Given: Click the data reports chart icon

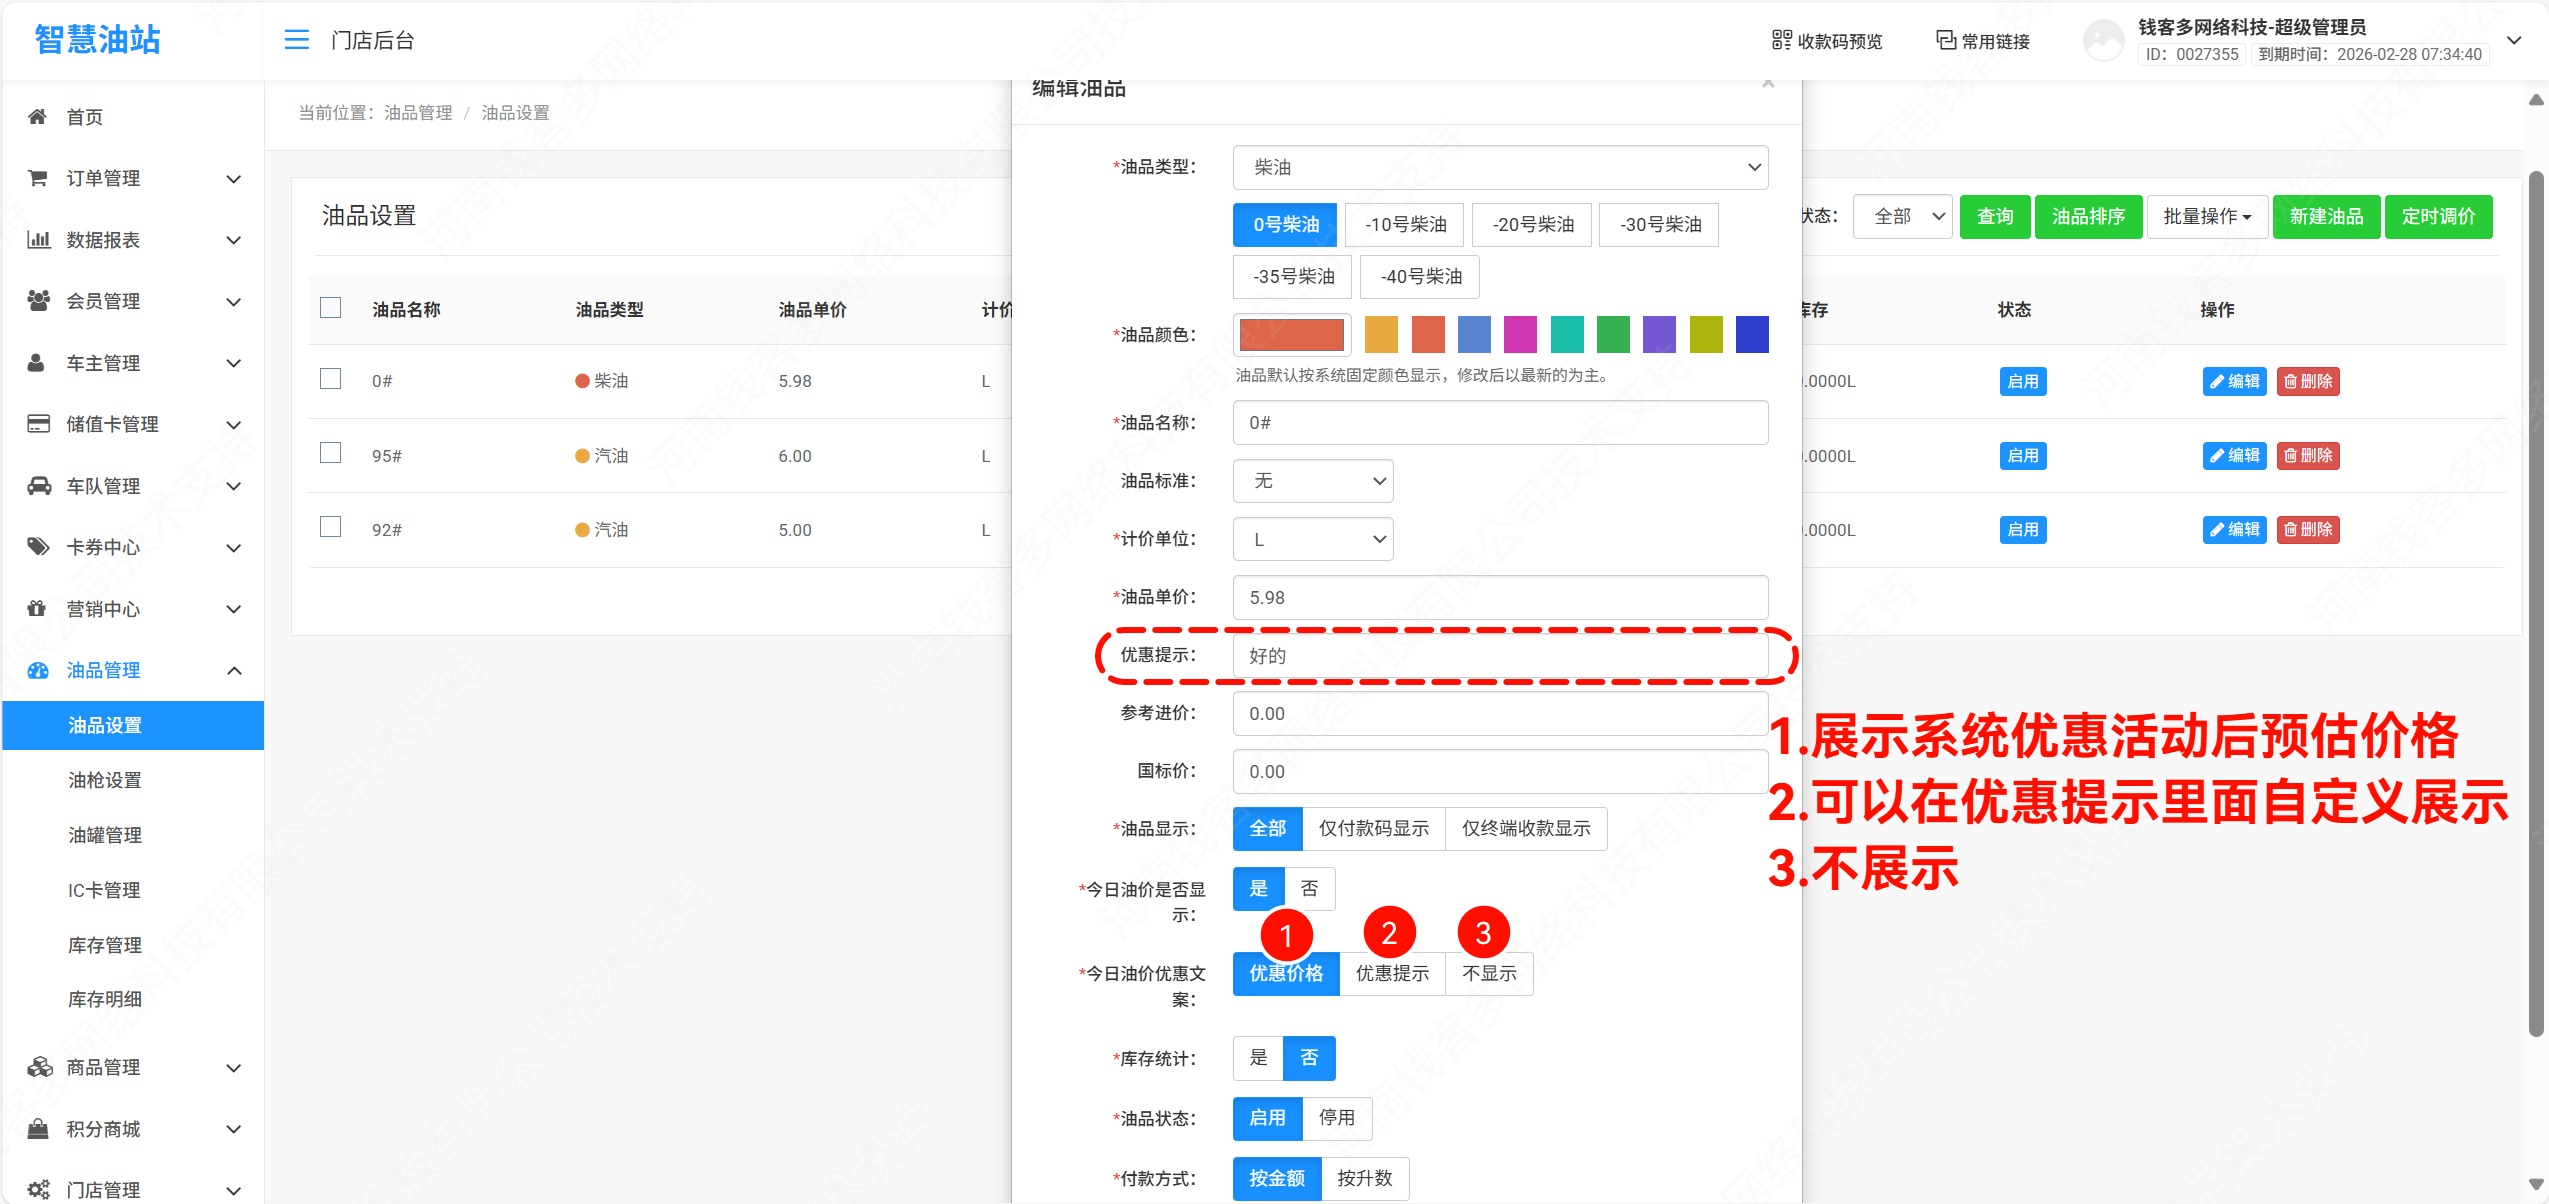Looking at the screenshot, I should (x=38, y=240).
